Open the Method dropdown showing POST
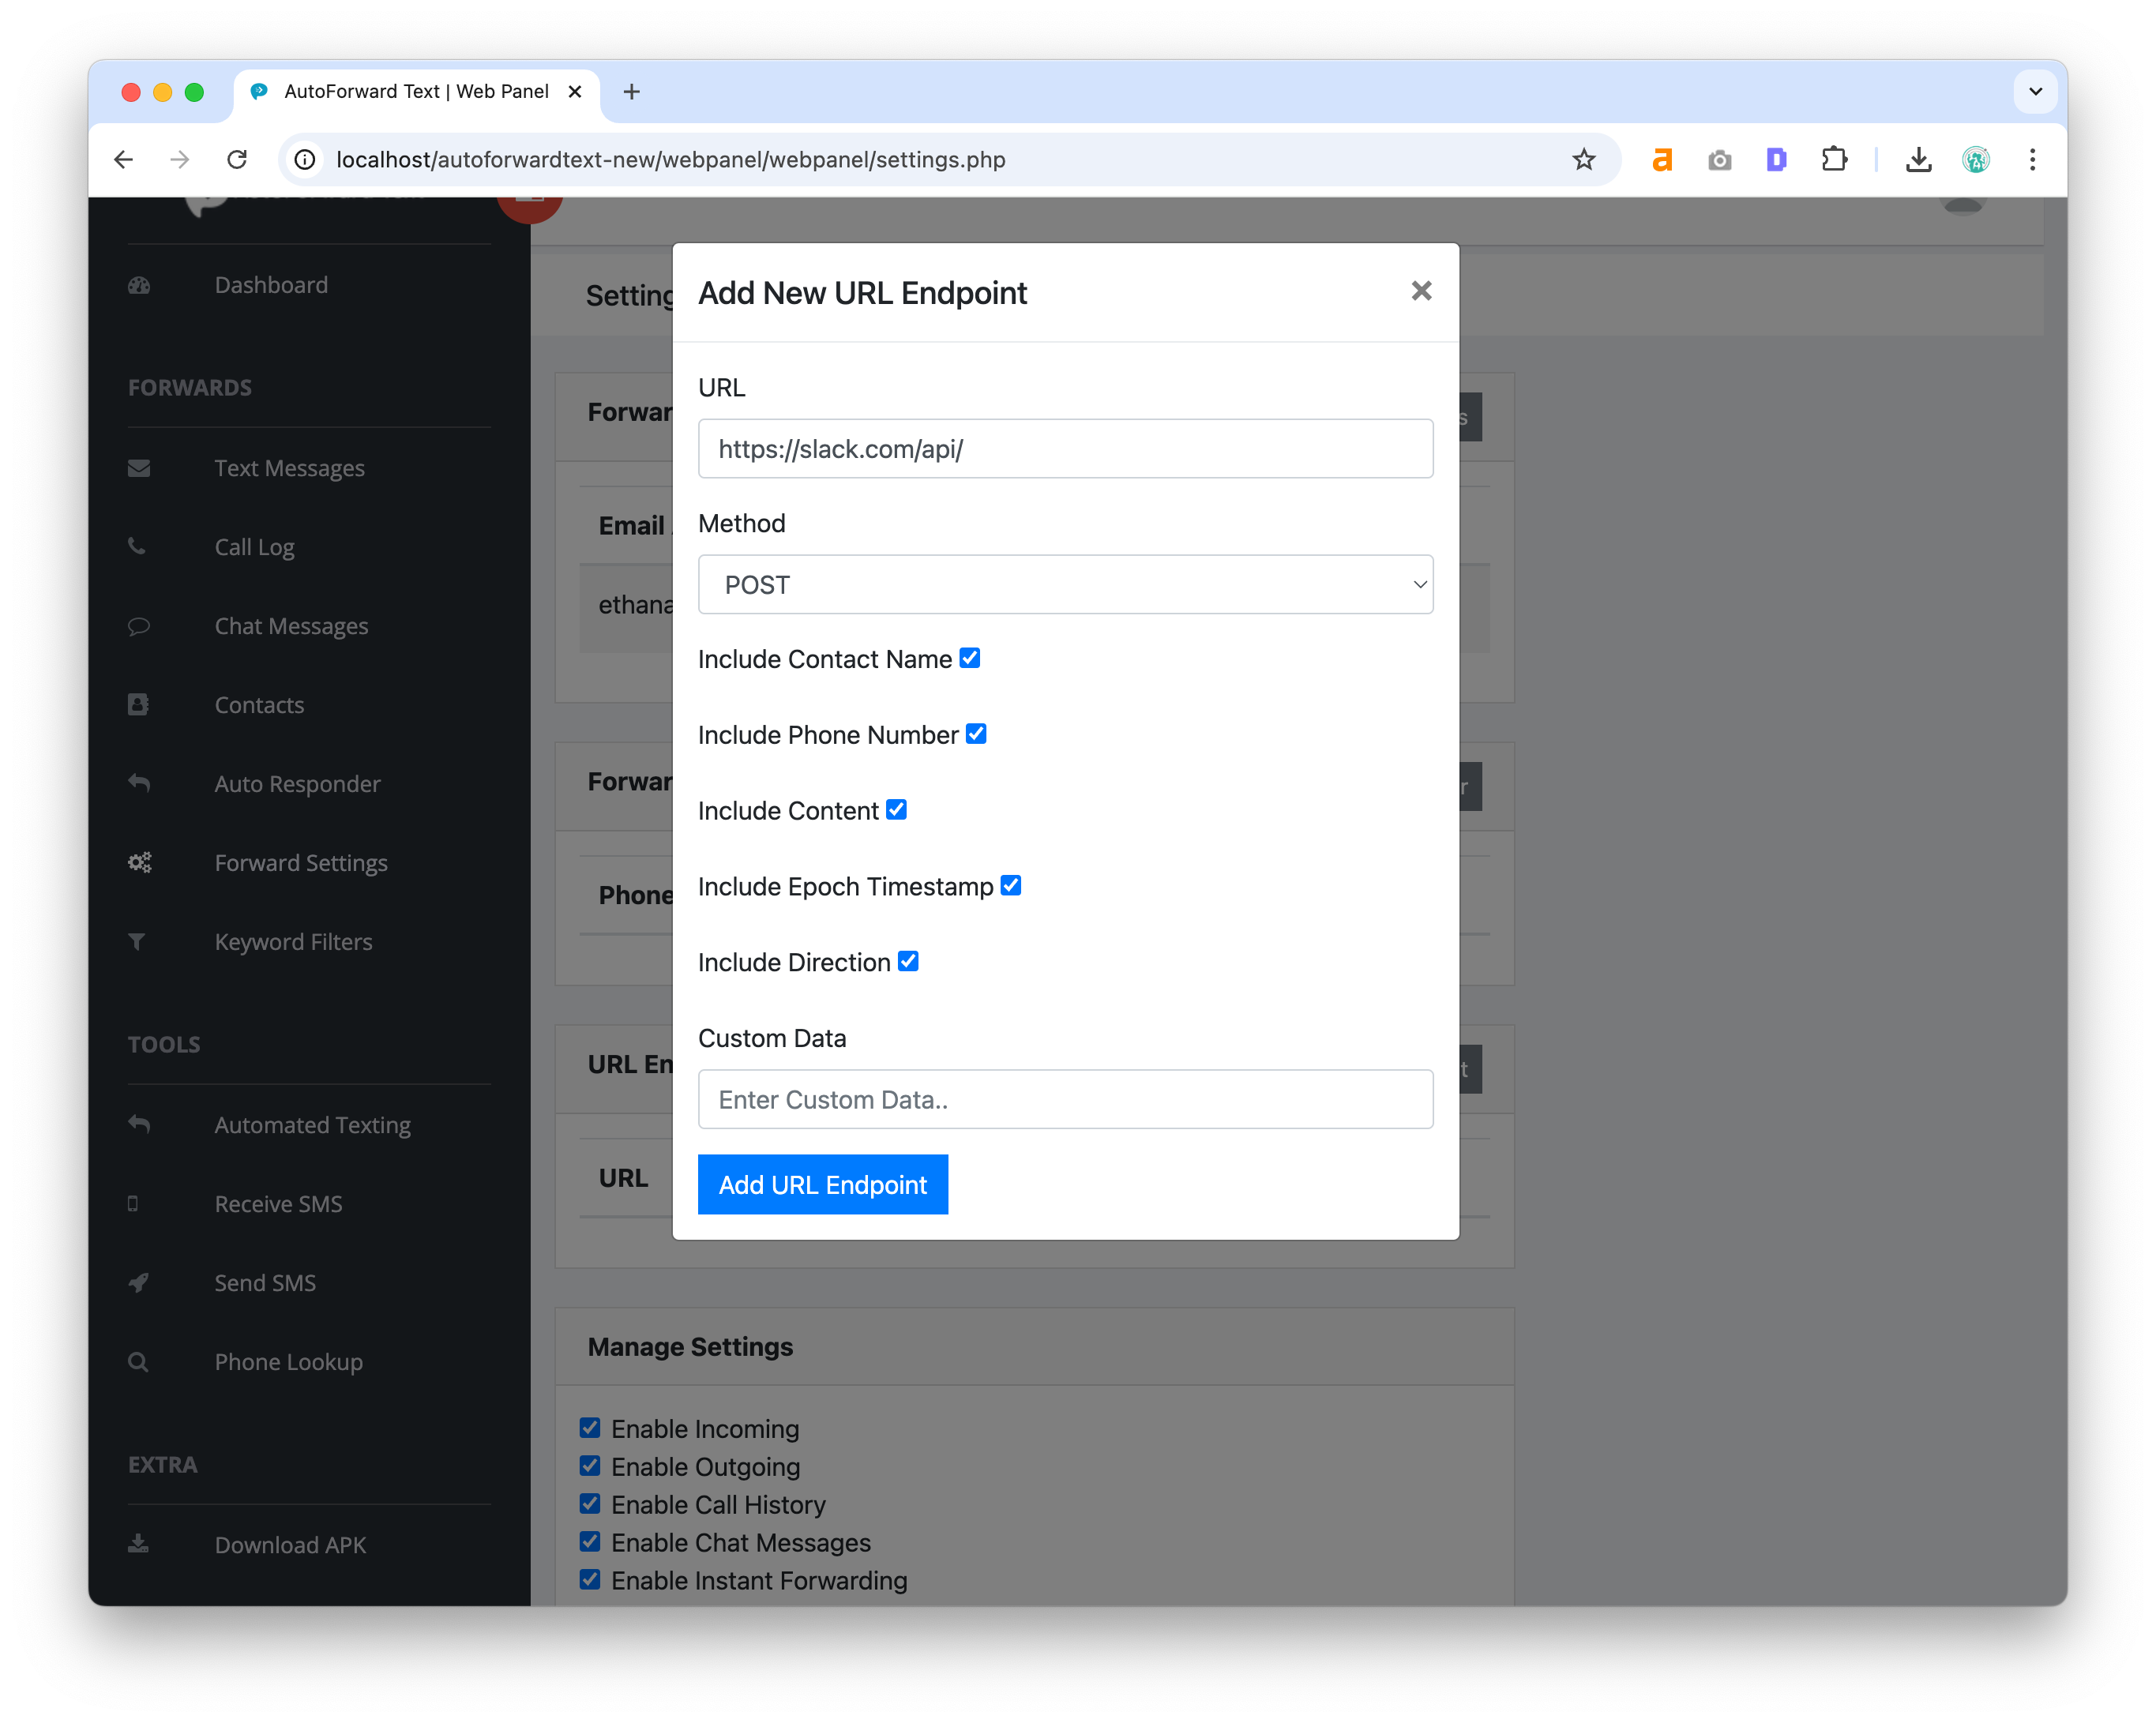The width and height of the screenshot is (2156, 1723). pyautogui.click(x=1065, y=585)
